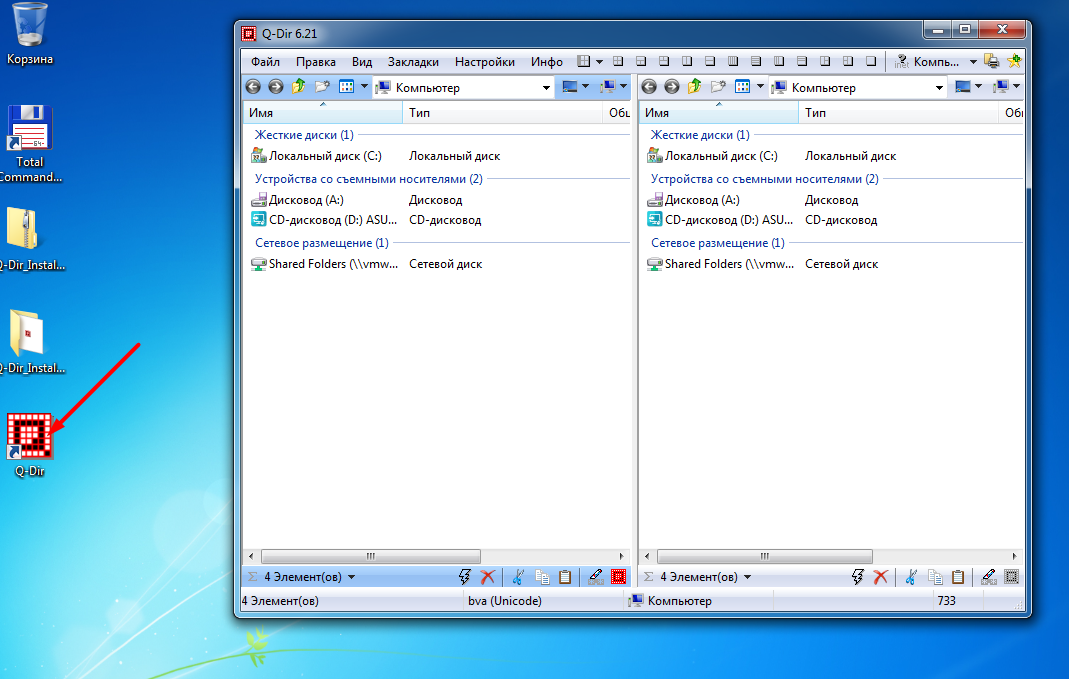
Task: Open the Закладки menu
Action: coord(413,61)
